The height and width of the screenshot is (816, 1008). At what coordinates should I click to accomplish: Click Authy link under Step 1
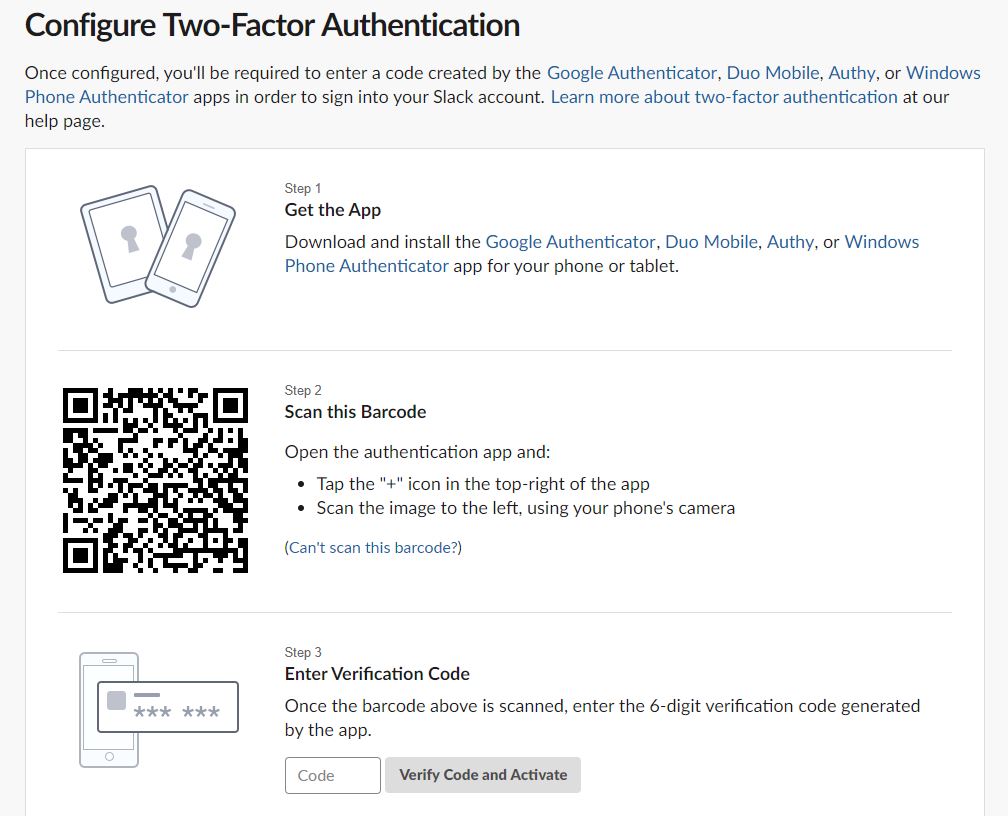790,242
